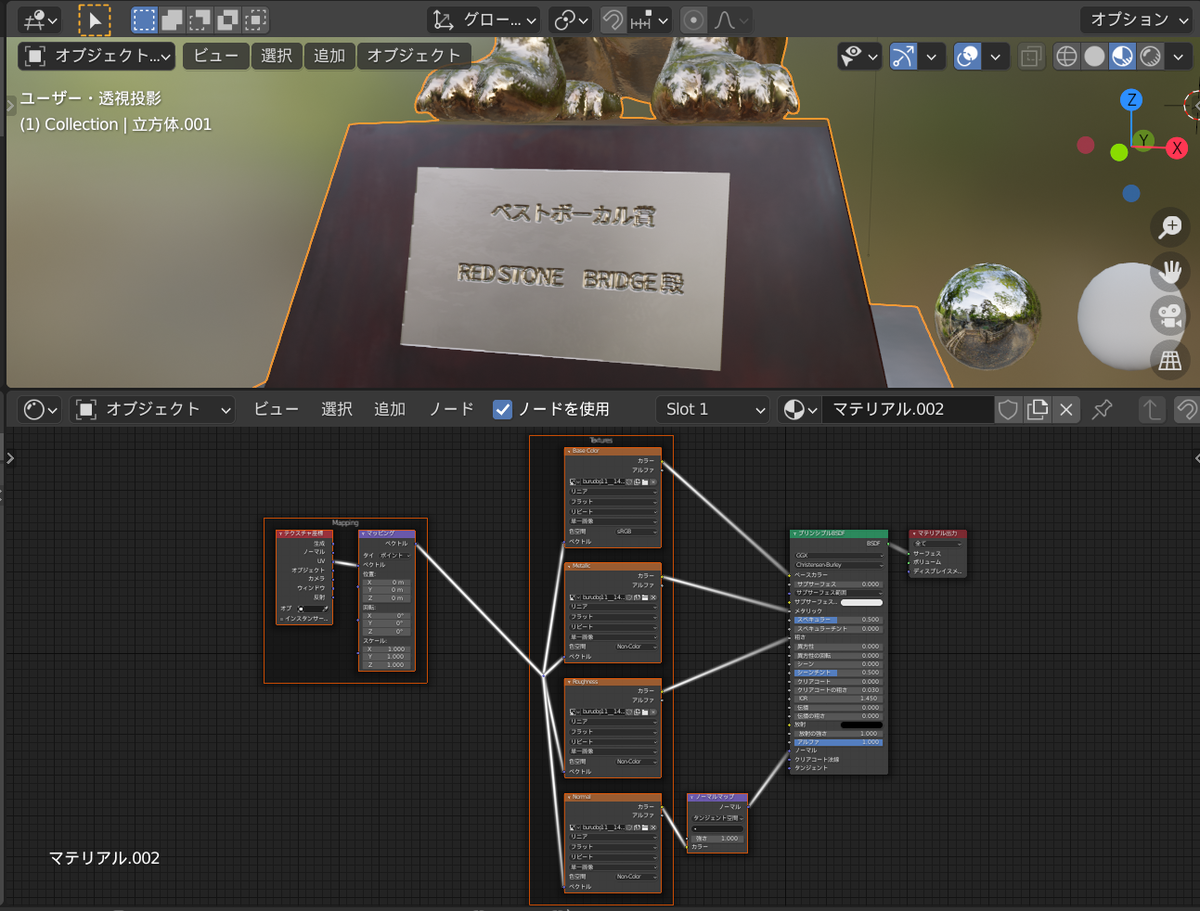Open the object type visibility eye dropdown
1200x911 pixels.
point(859,57)
